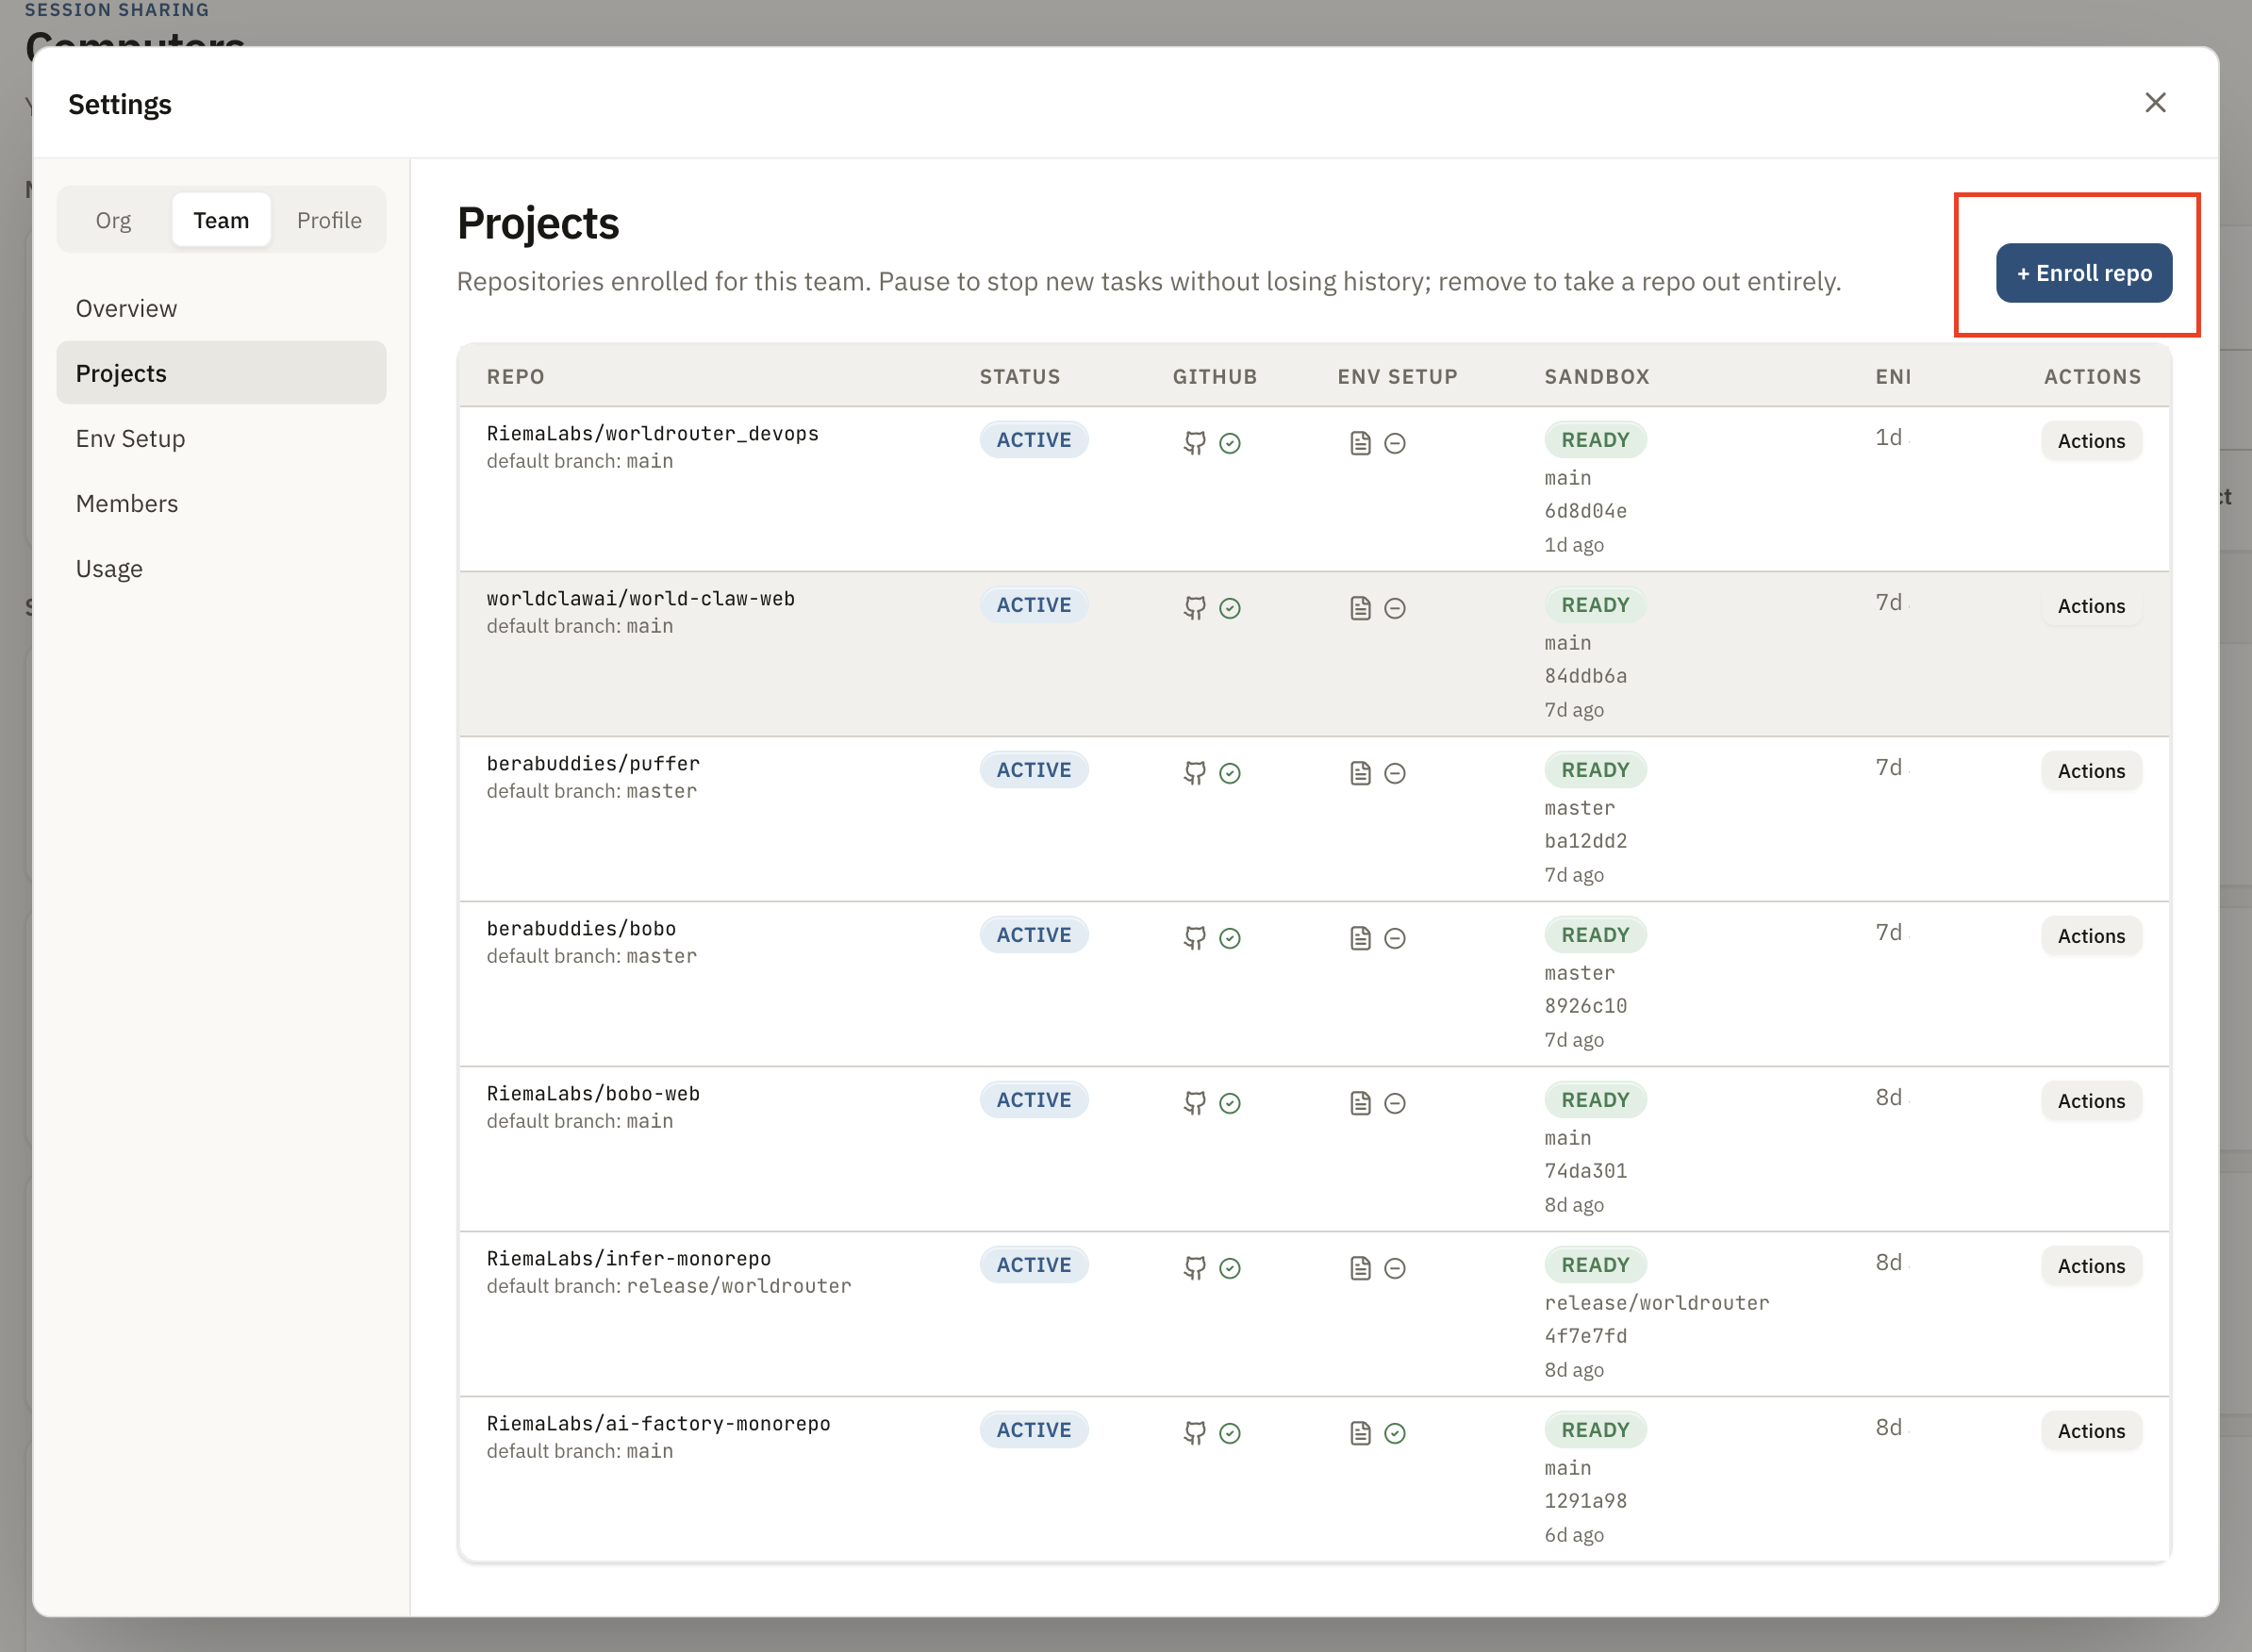Viewport: 2252px width, 1652px height.
Task: Open the Overview settings section
Action: [221, 308]
